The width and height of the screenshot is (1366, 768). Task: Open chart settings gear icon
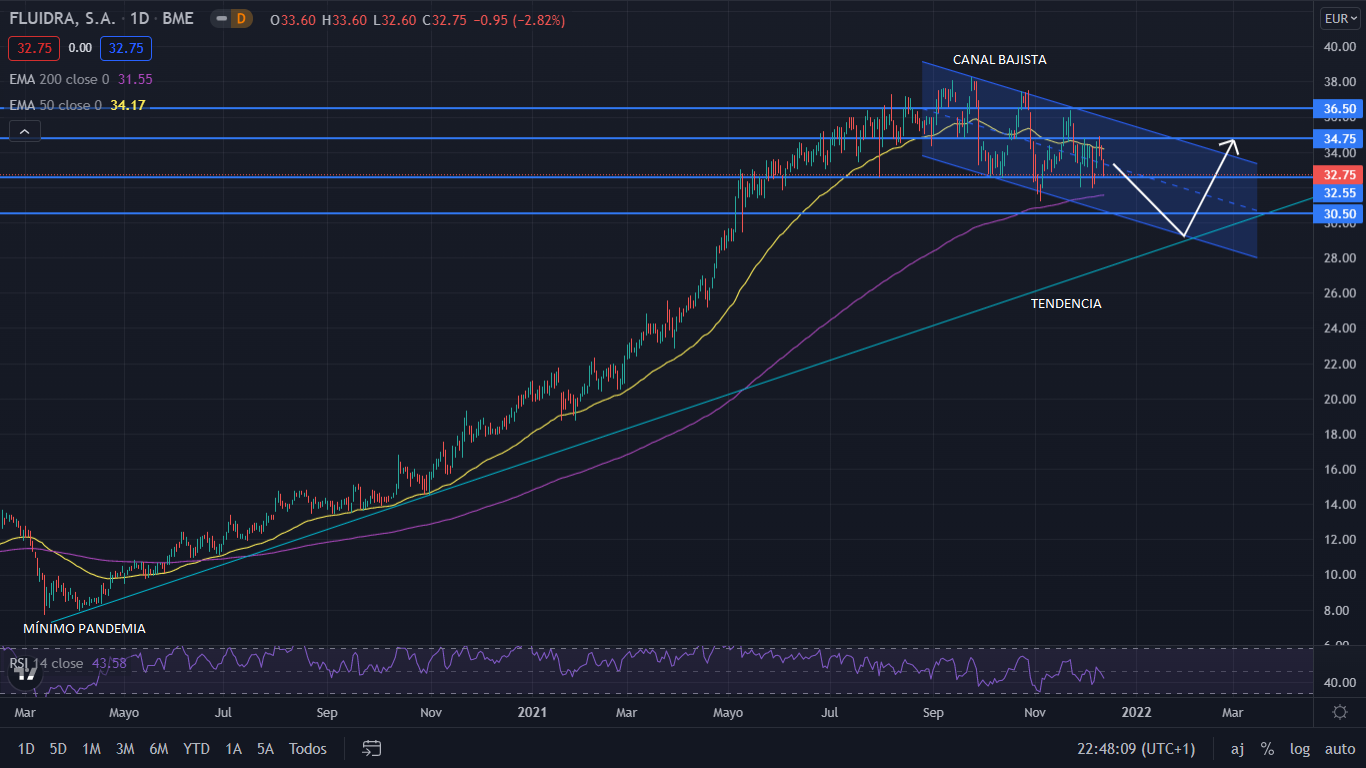point(1340,712)
